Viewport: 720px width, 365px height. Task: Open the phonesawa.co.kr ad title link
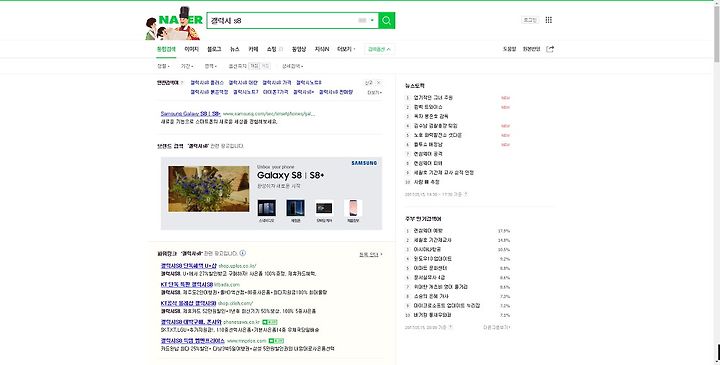(x=191, y=322)
